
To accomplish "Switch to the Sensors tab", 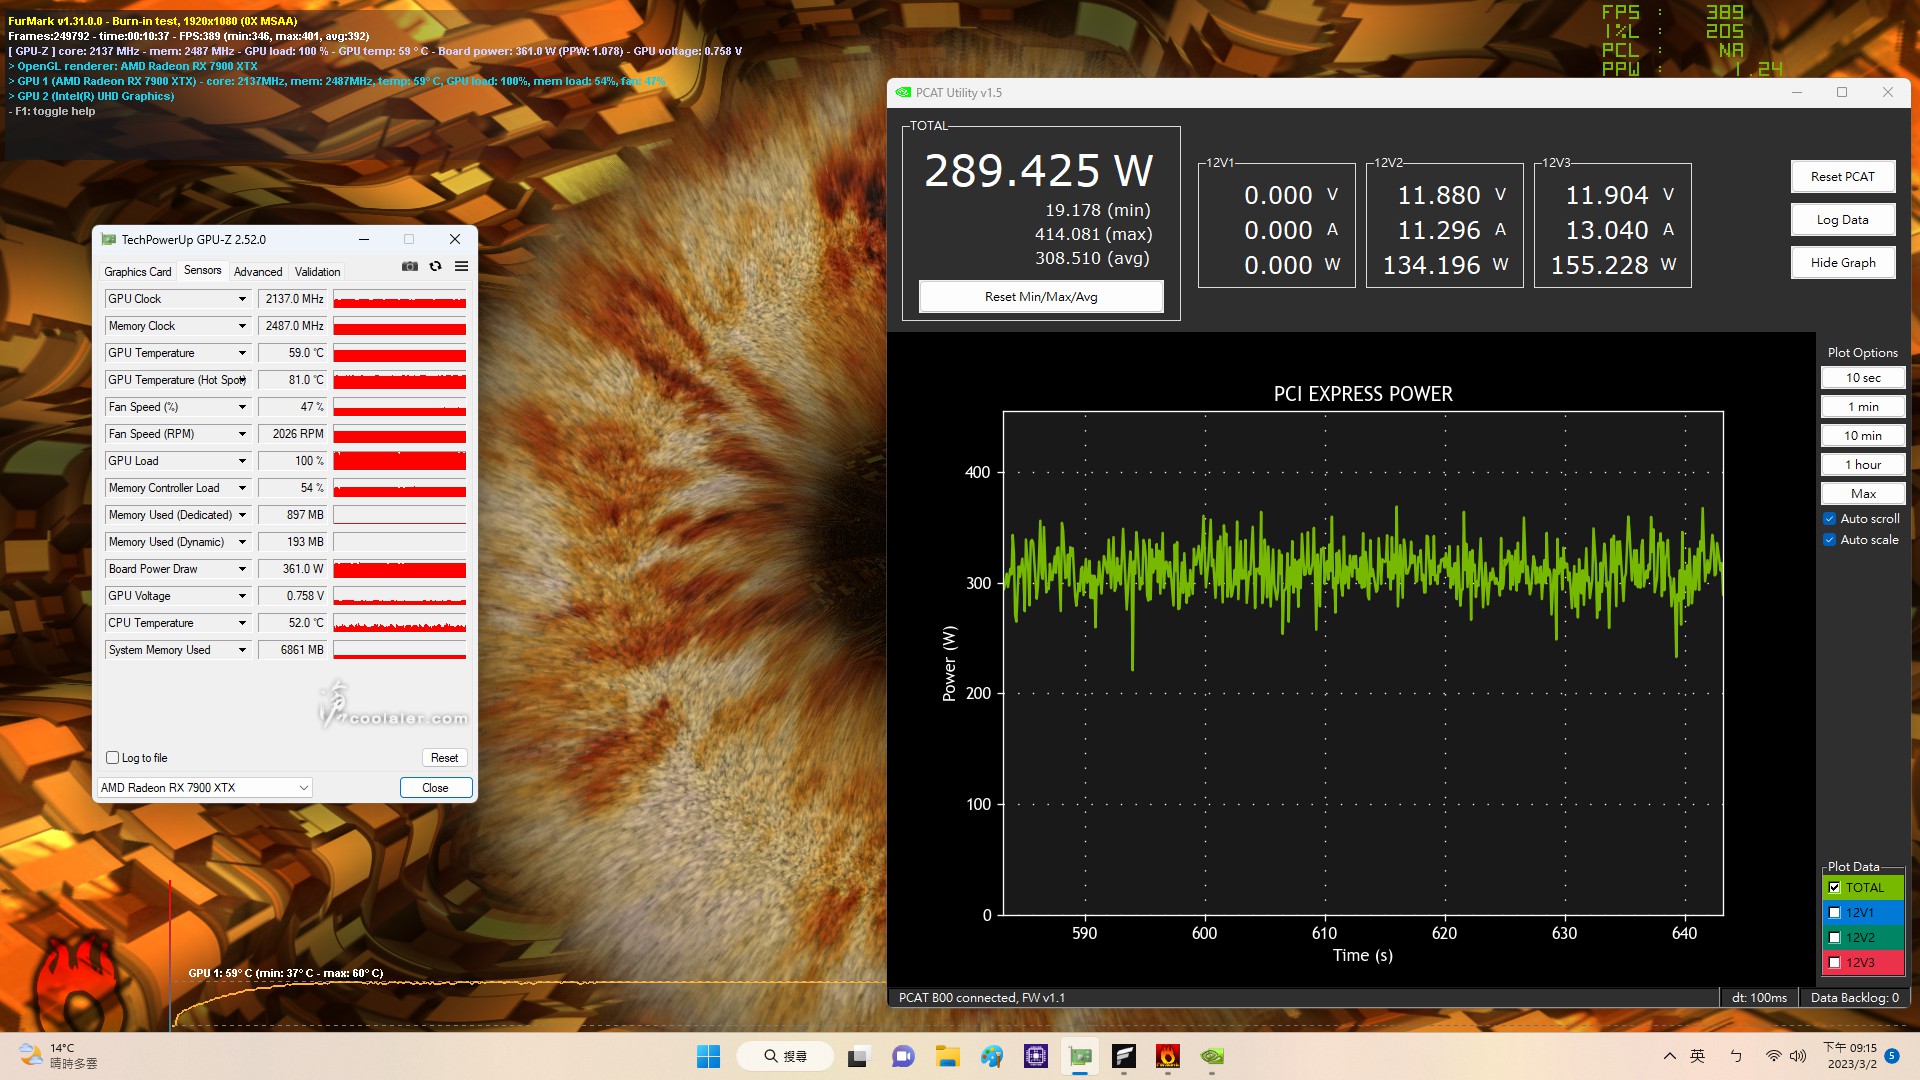I will [x=203, y=270].
